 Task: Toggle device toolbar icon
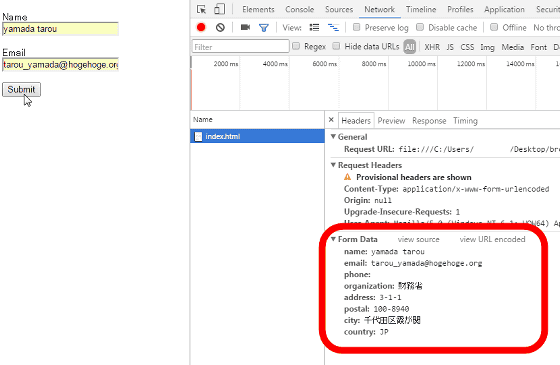pyautogui.click(x=219, y=9)
